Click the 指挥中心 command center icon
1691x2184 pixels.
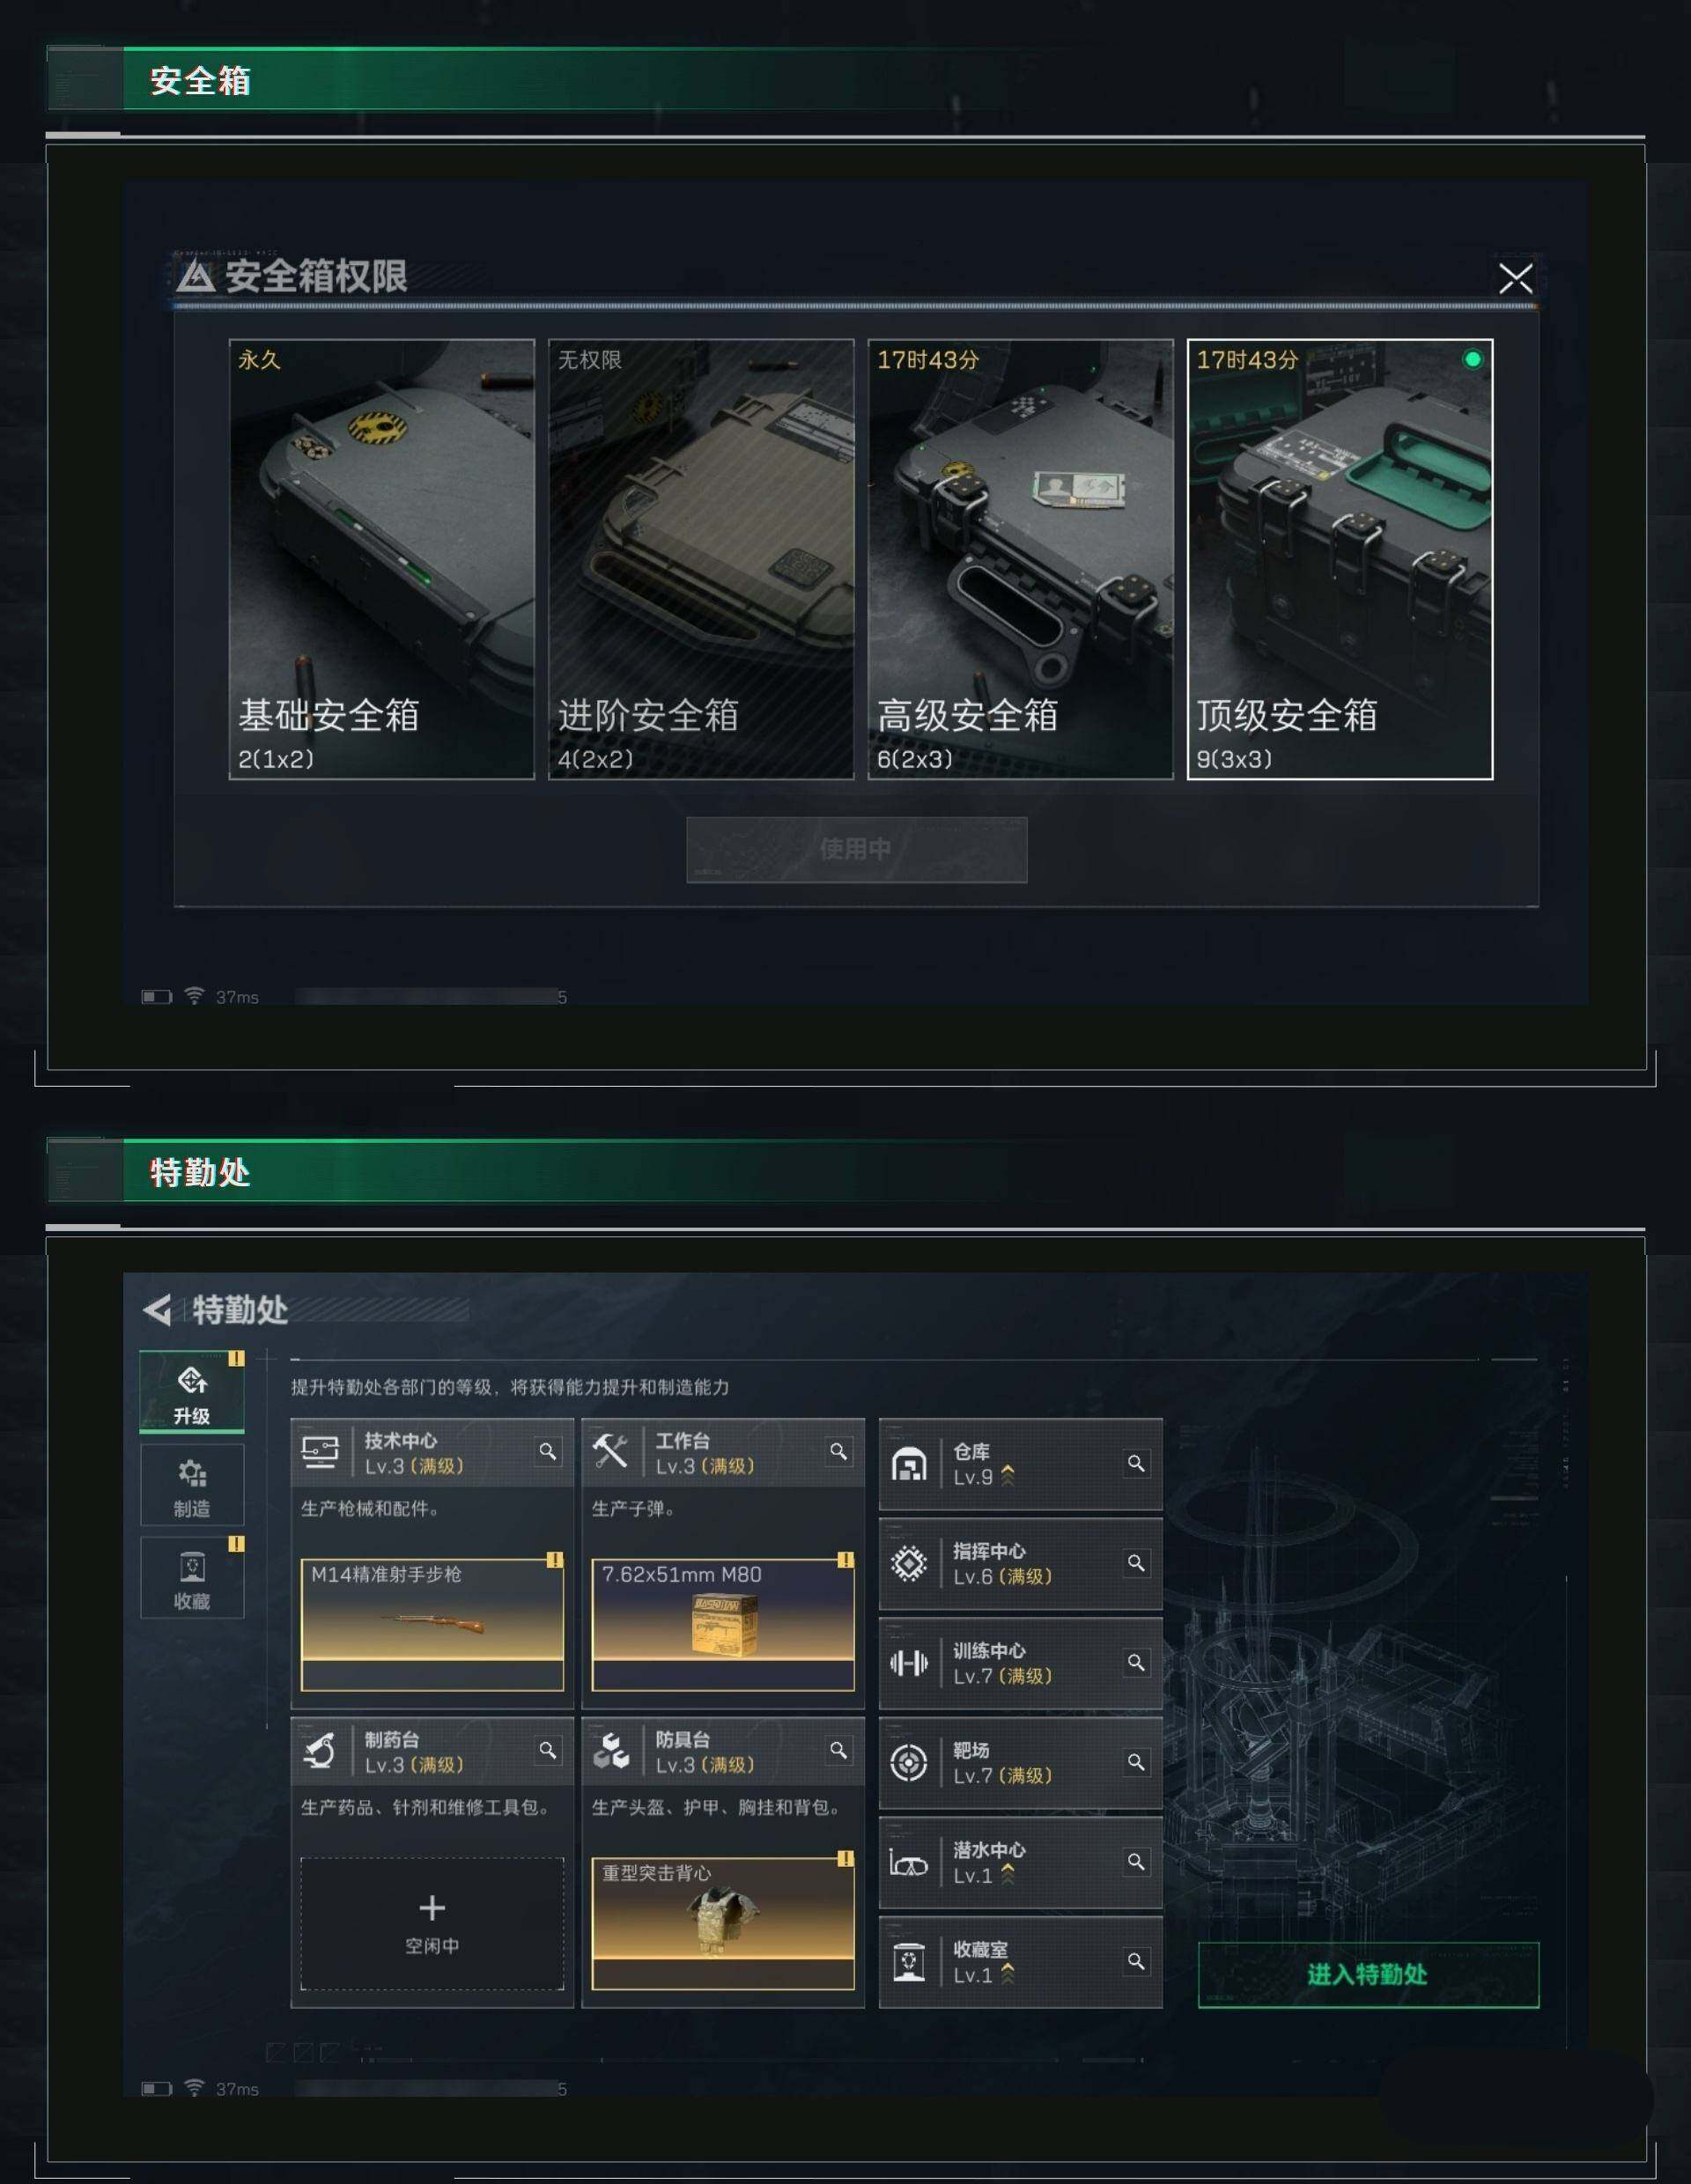pos(908,1563)
